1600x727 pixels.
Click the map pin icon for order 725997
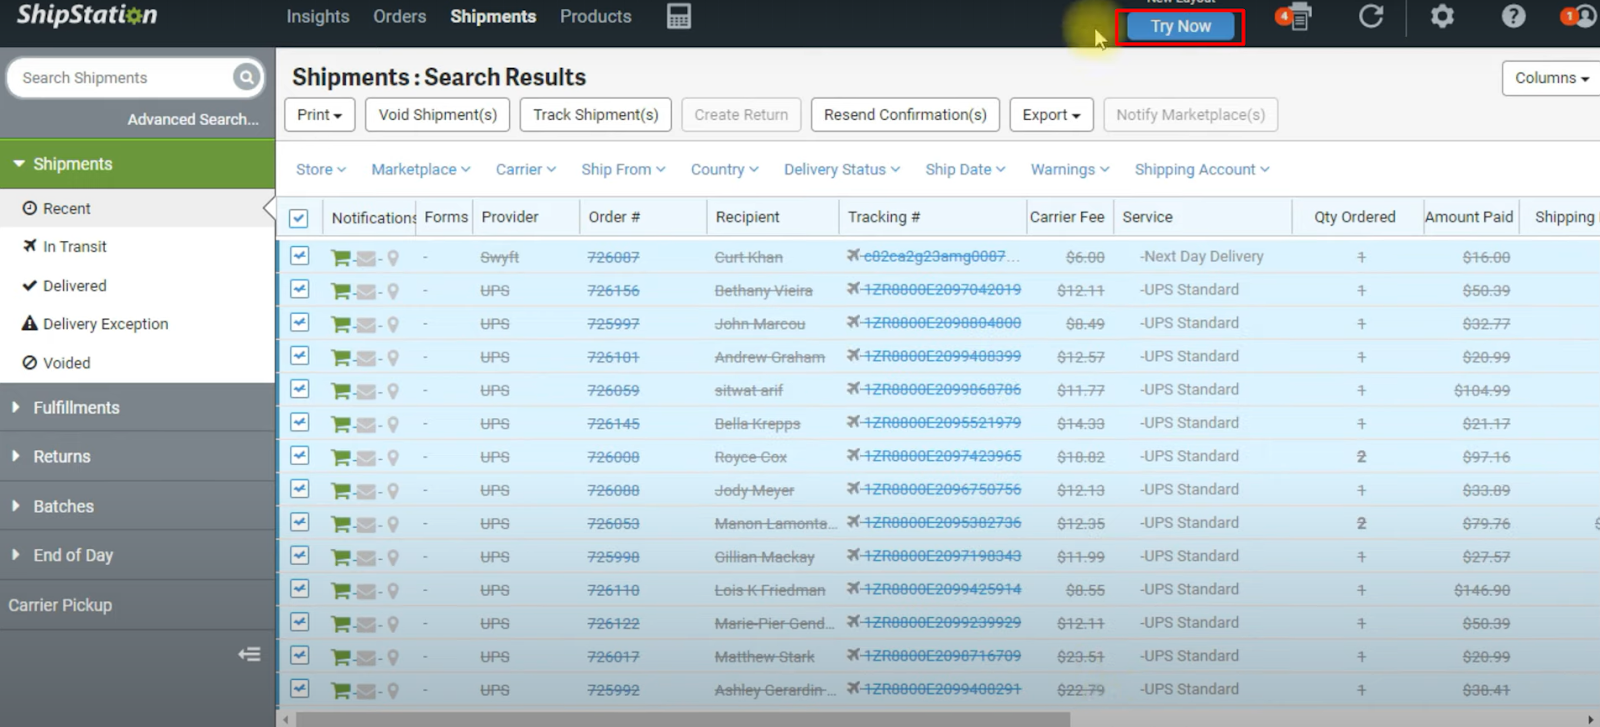[x=393, y=325]
